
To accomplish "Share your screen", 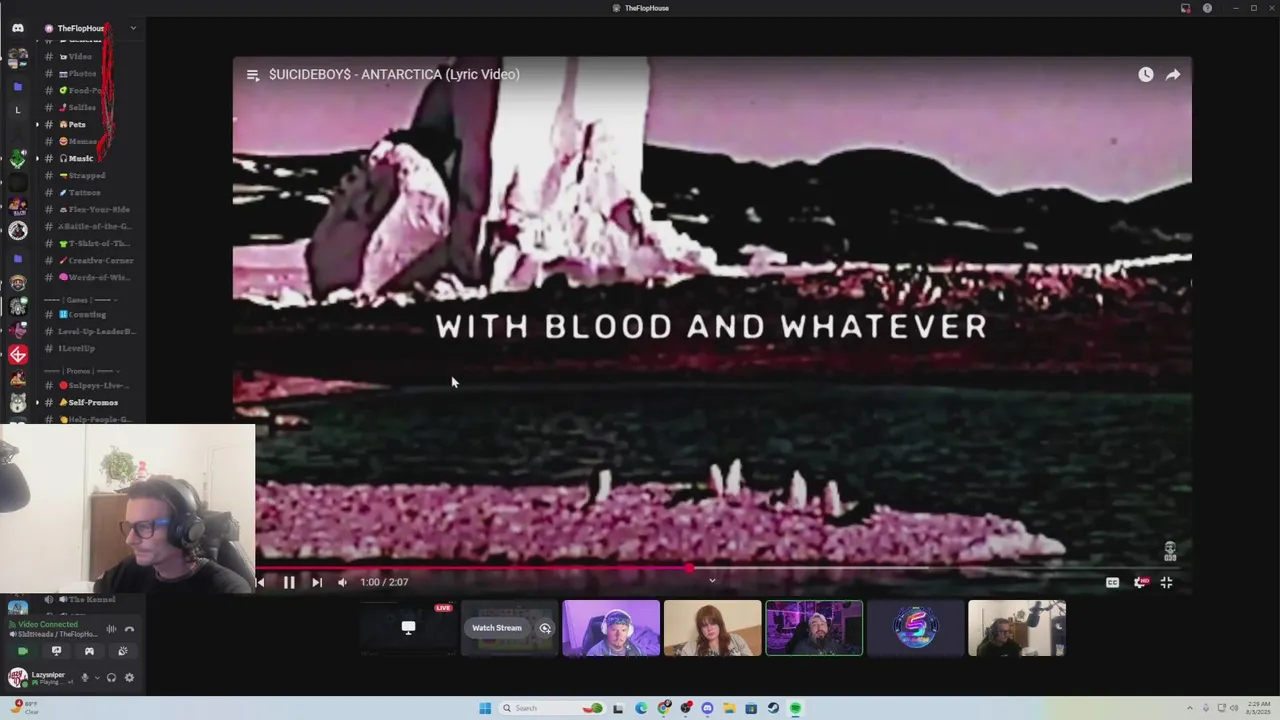I will tap(56, 651).
